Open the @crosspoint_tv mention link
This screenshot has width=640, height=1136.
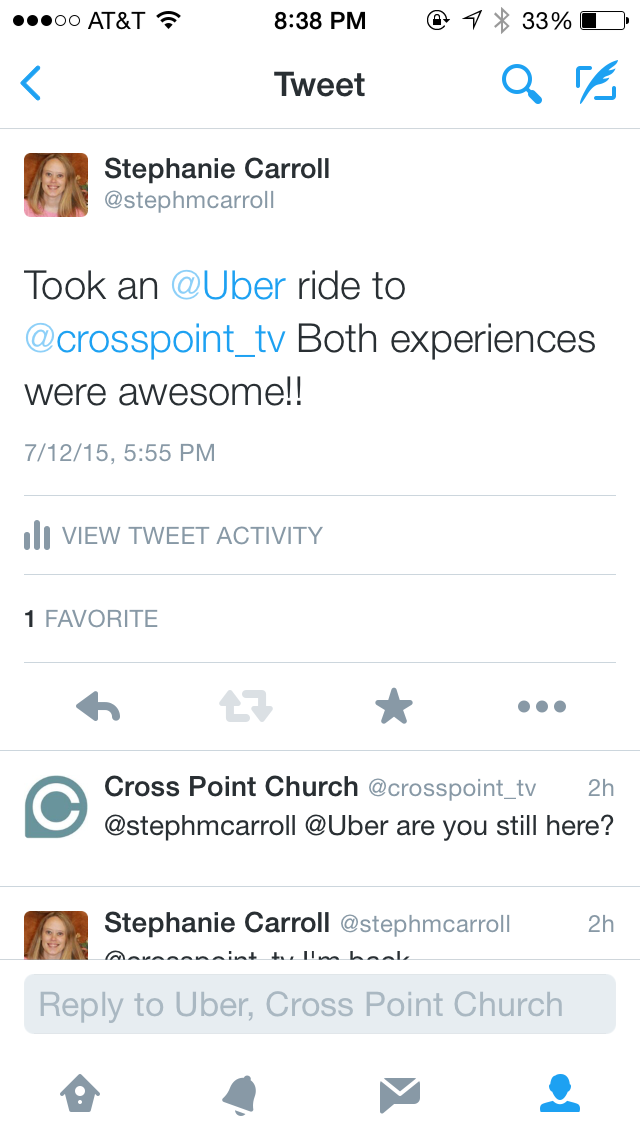coord(155,339)
